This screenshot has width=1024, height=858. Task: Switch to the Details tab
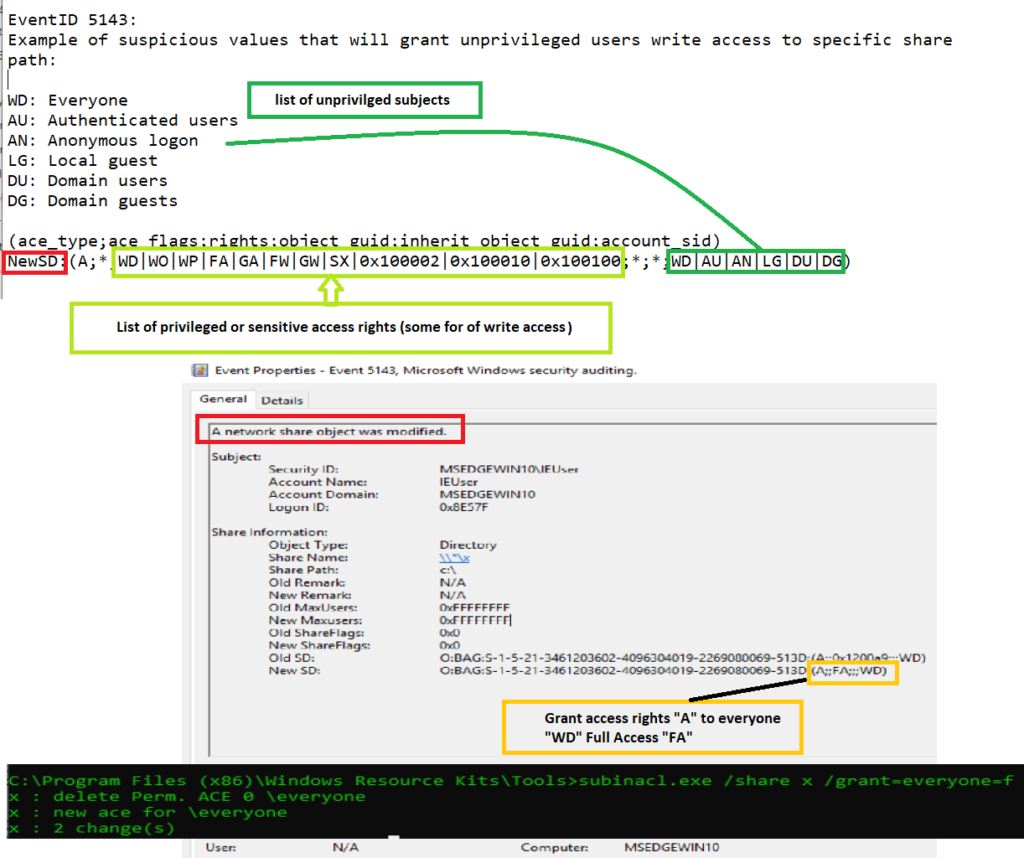coord(281,399)
